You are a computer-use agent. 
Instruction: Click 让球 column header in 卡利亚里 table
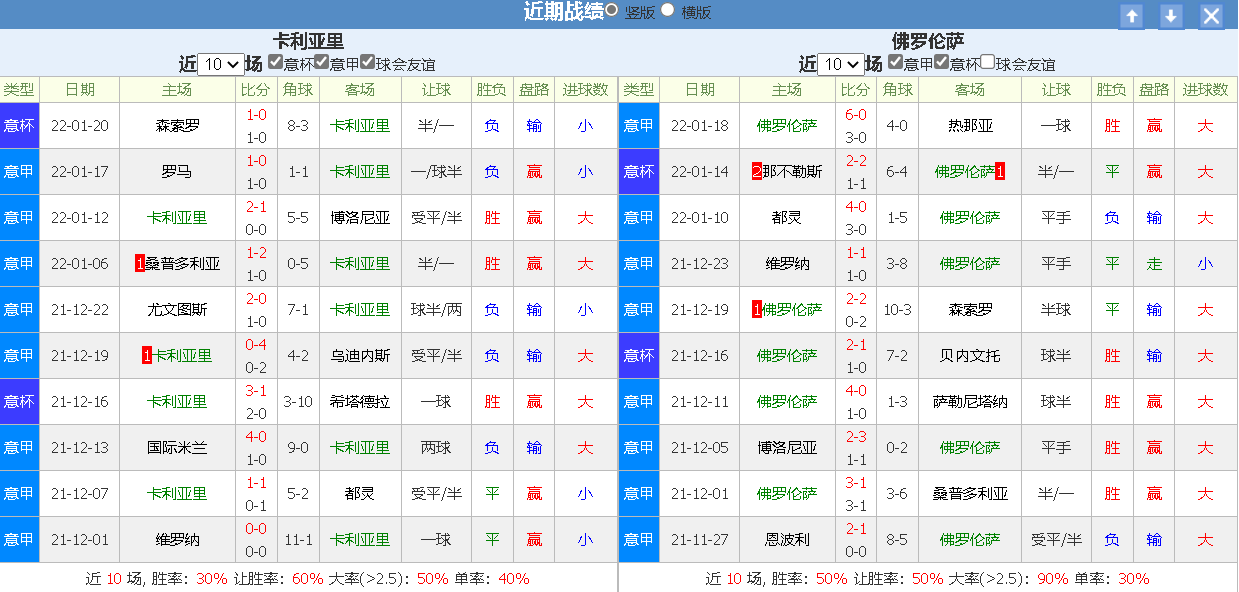pos(437,90)
